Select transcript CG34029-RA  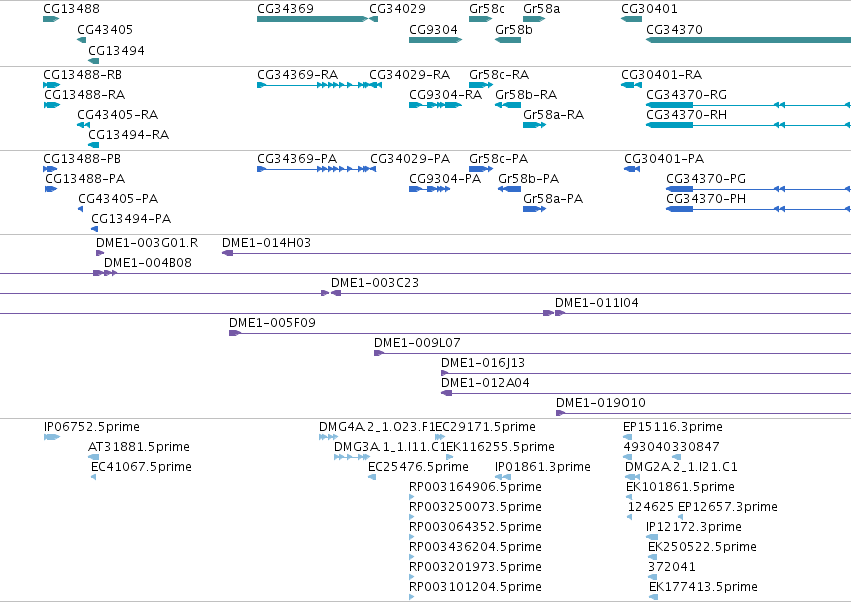coord(409,74)
